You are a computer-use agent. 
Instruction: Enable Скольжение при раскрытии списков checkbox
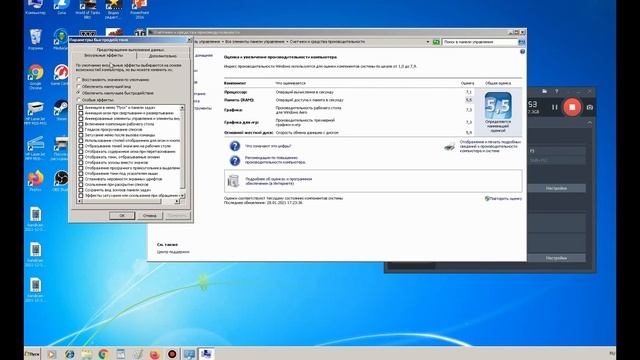coord(81,184)
